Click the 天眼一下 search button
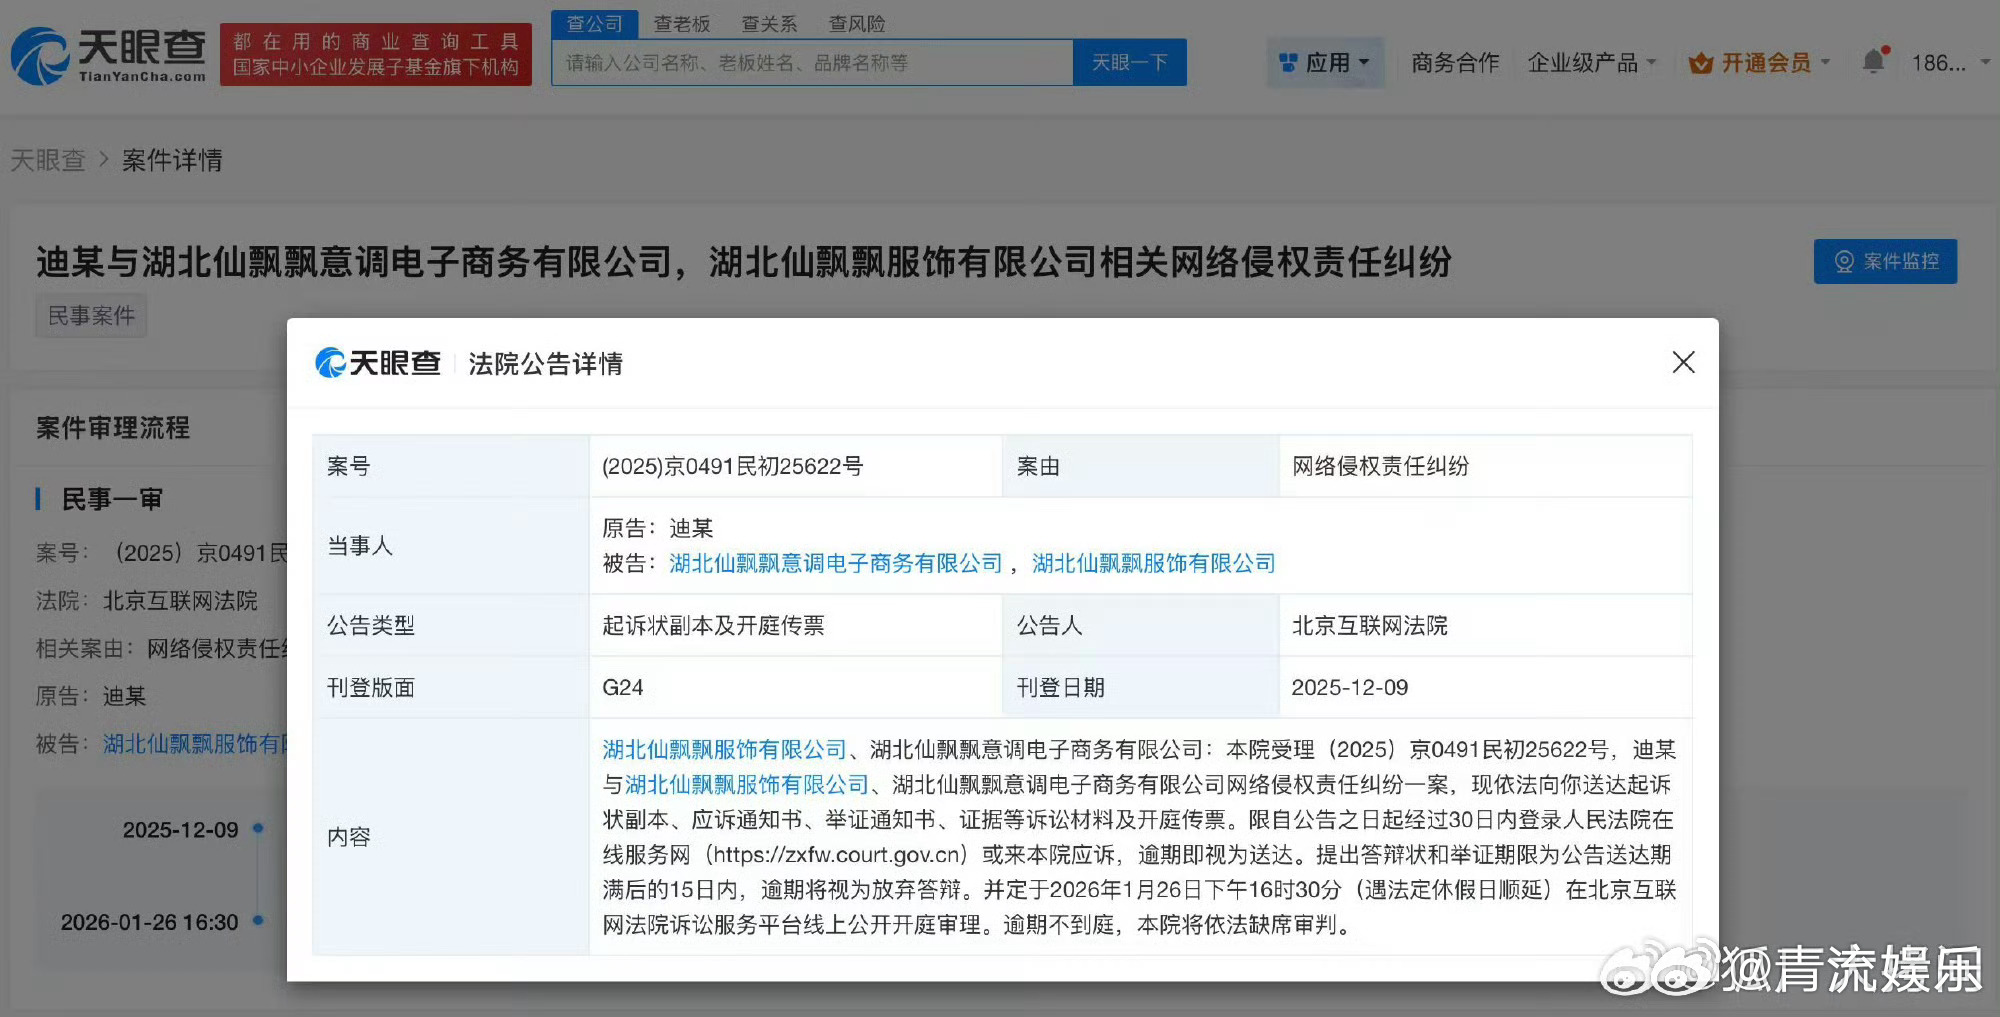 pos(1130,61)
